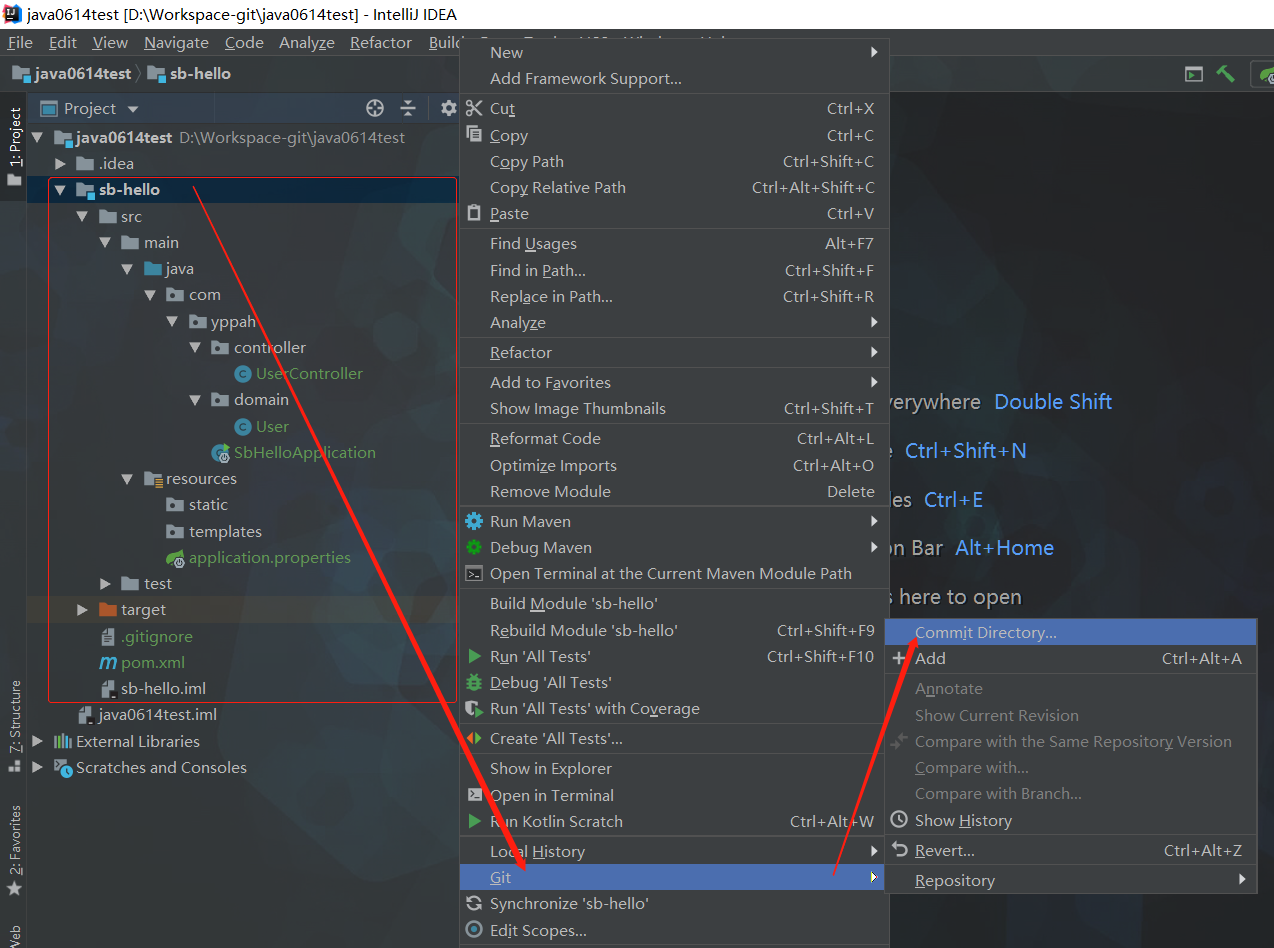Click the Paste clipboard icon
This screenshot has height=948, width=1274.
point(474,214)
